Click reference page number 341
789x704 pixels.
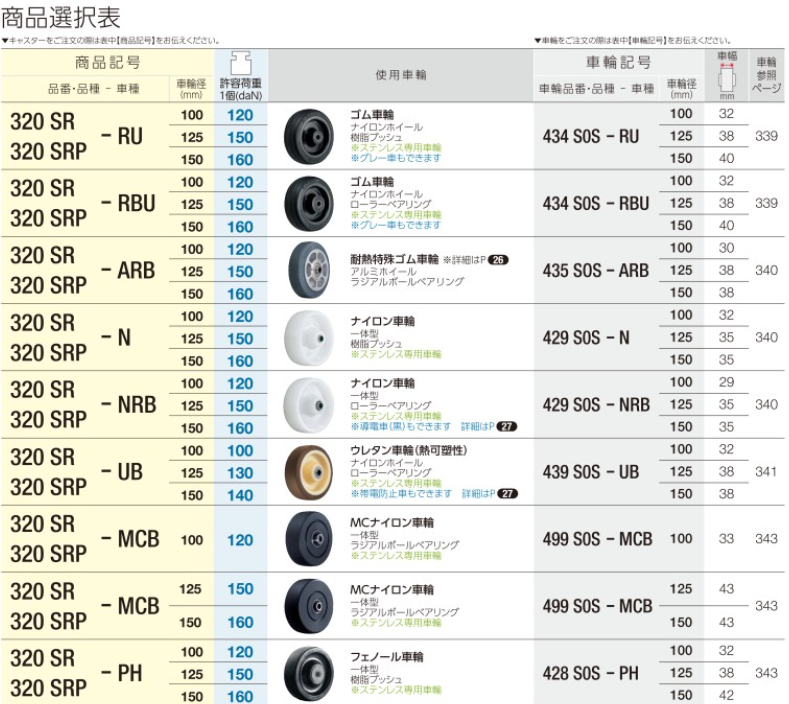[766, 471]
